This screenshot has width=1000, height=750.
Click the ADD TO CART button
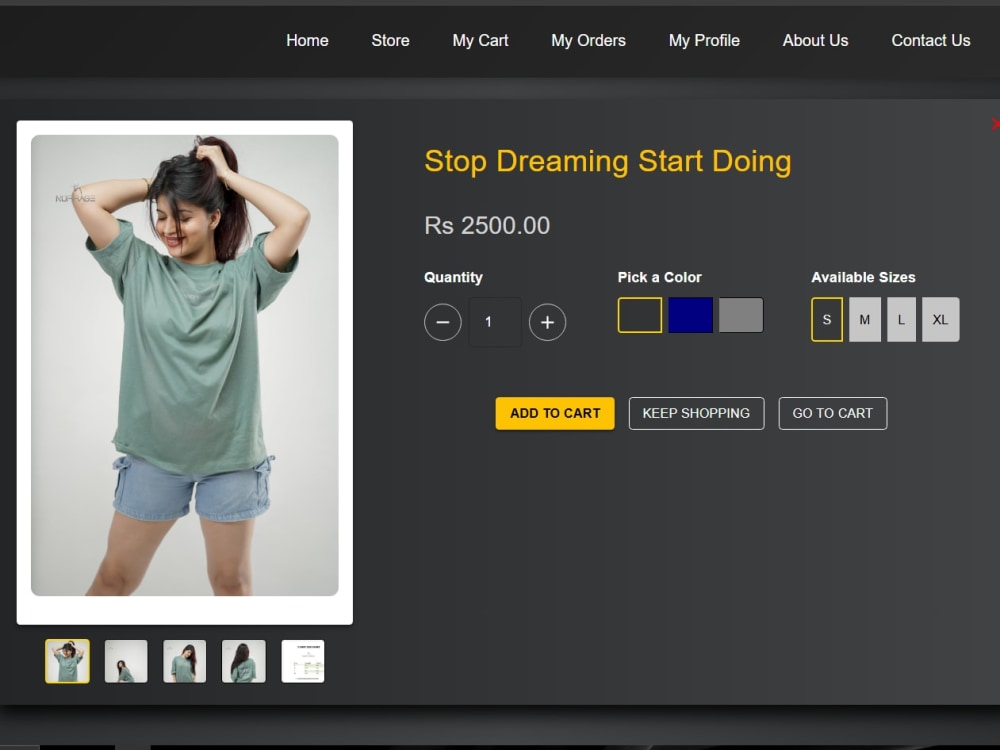[x=555, y=413]
